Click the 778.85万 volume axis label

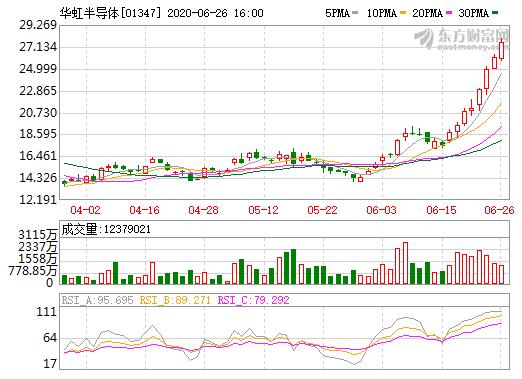click(x=33, y=271)
